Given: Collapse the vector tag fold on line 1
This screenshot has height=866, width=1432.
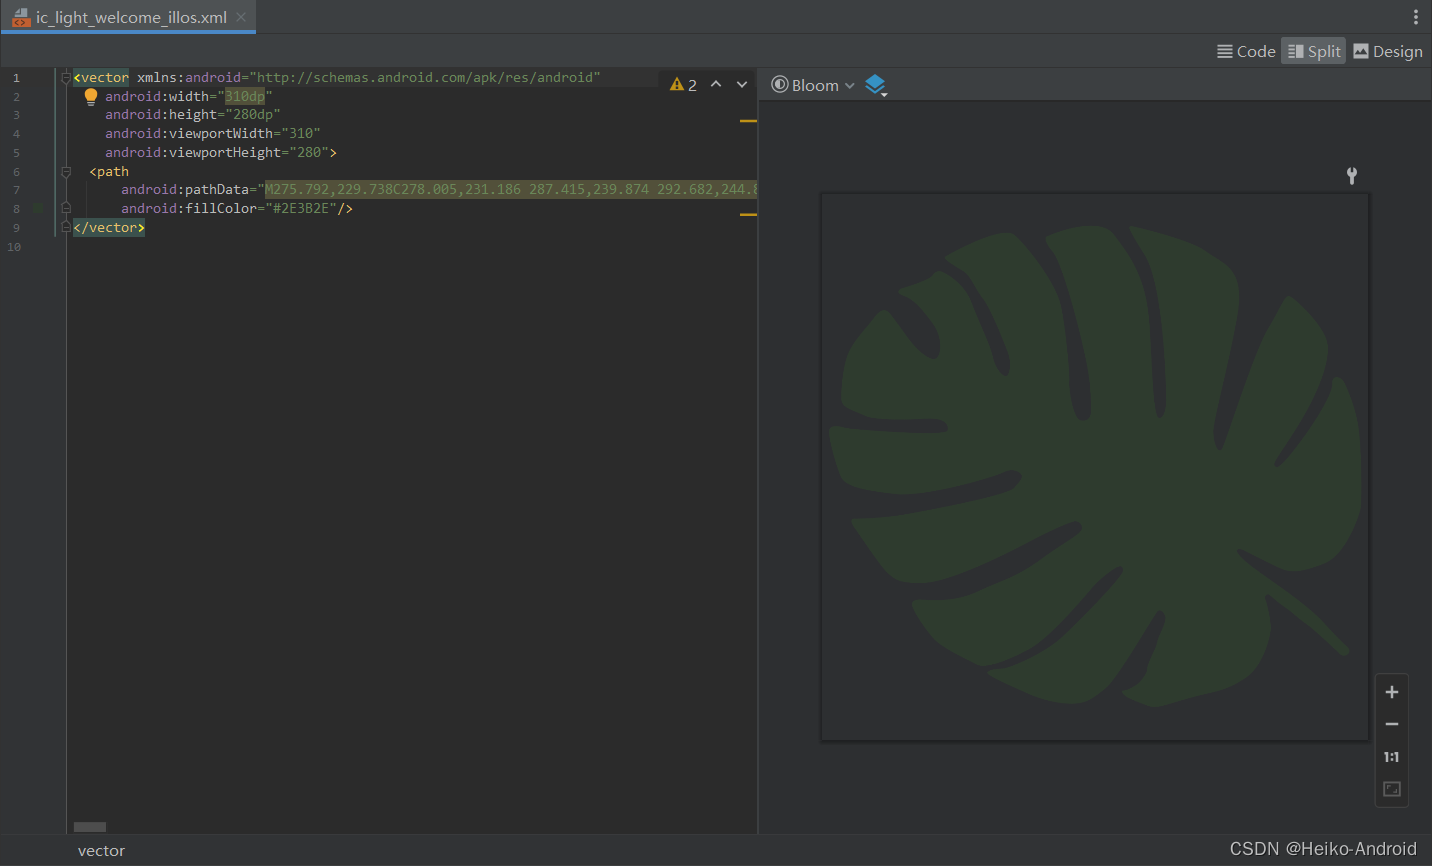Looking at the screenshot, I should click(66, 77).
